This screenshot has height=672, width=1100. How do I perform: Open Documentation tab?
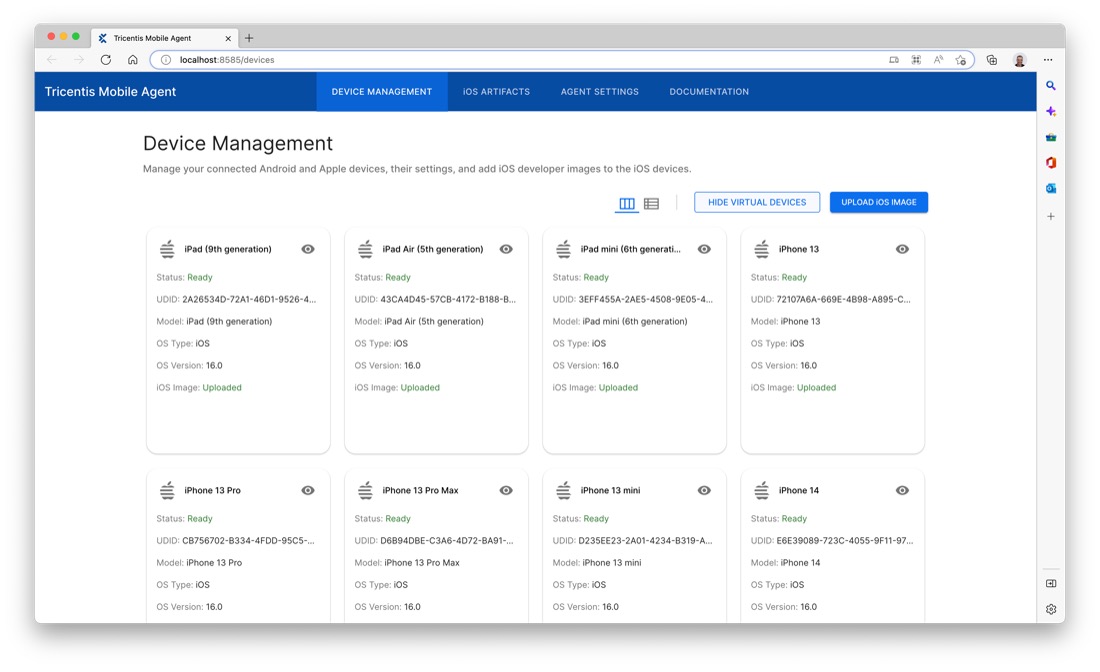pos(709,92)
